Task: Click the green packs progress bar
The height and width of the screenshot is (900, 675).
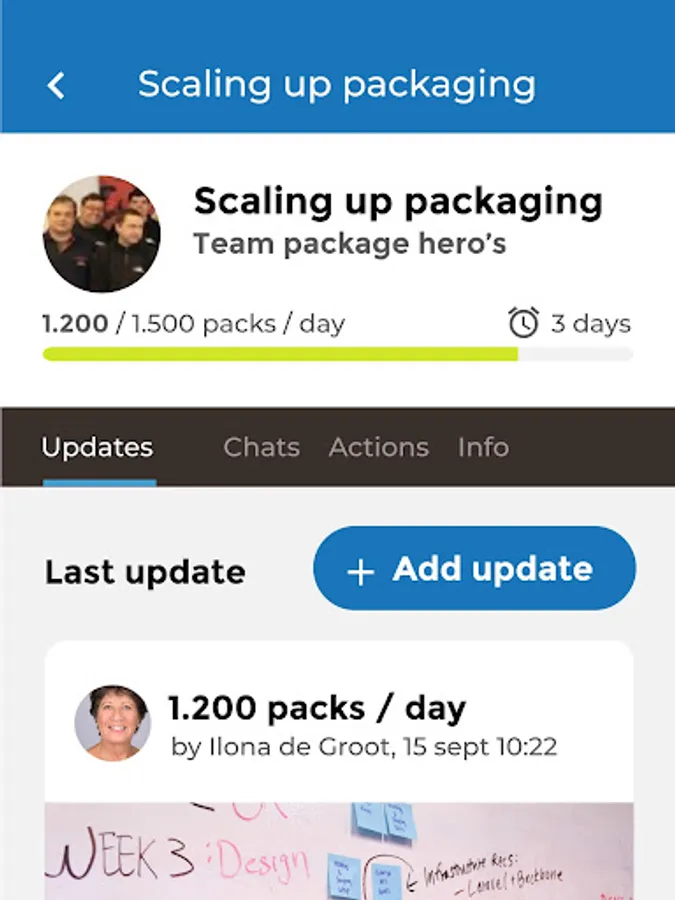Action: (x=280, y=354)
